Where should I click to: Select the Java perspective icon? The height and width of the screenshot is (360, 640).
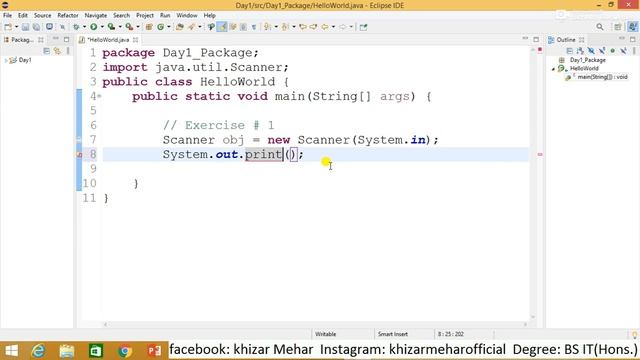coord(633,27)
